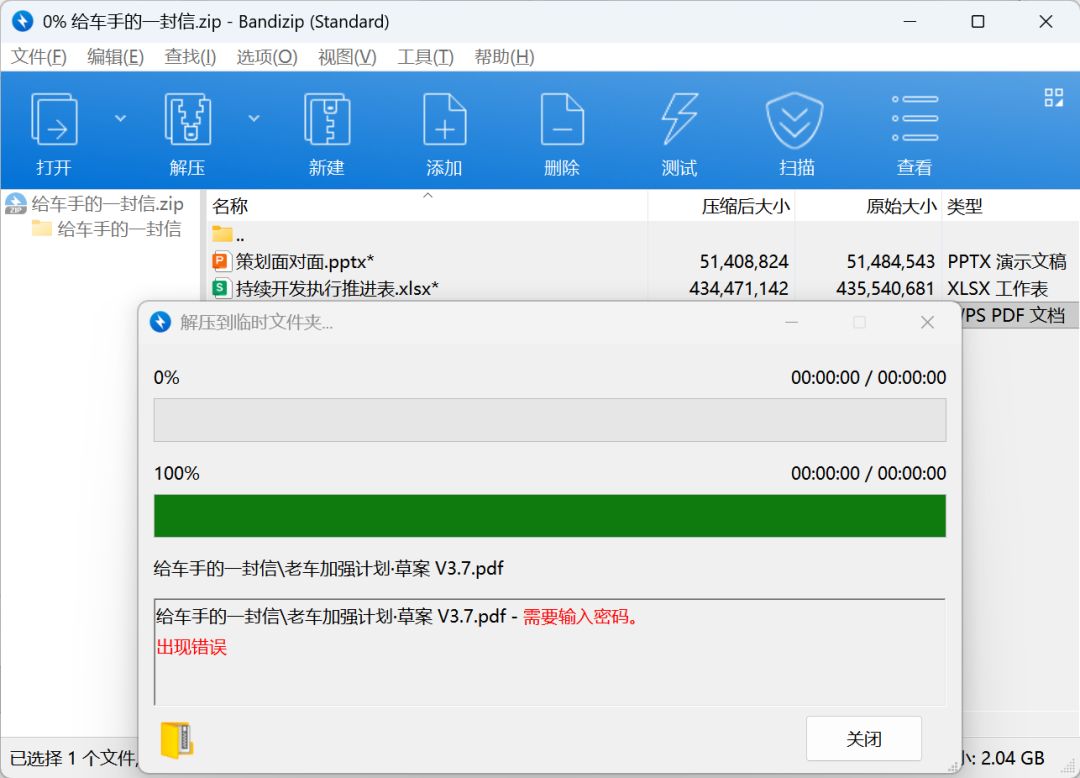This screenshot has width=1080, height=778.
Task: Click the 删除 (Delete) toolbar icon
Action: (x=562, y=118)
